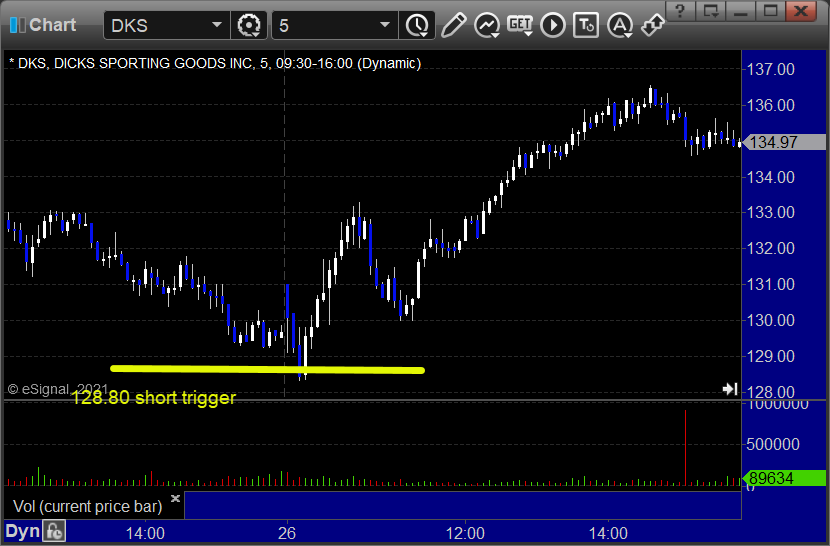Click the 'Dyn' time template label

coord(23,531)
